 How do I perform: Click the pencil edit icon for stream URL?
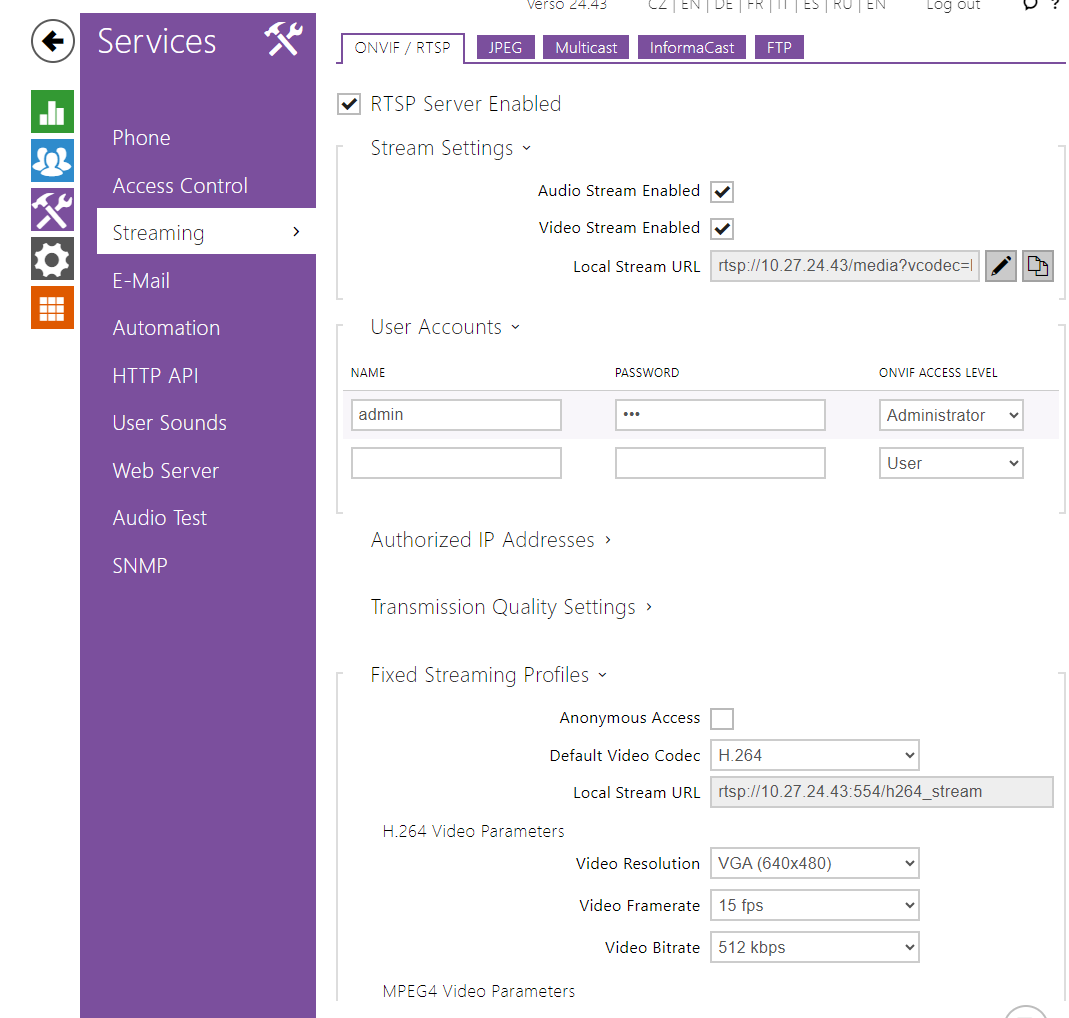tap(1000, 266)
